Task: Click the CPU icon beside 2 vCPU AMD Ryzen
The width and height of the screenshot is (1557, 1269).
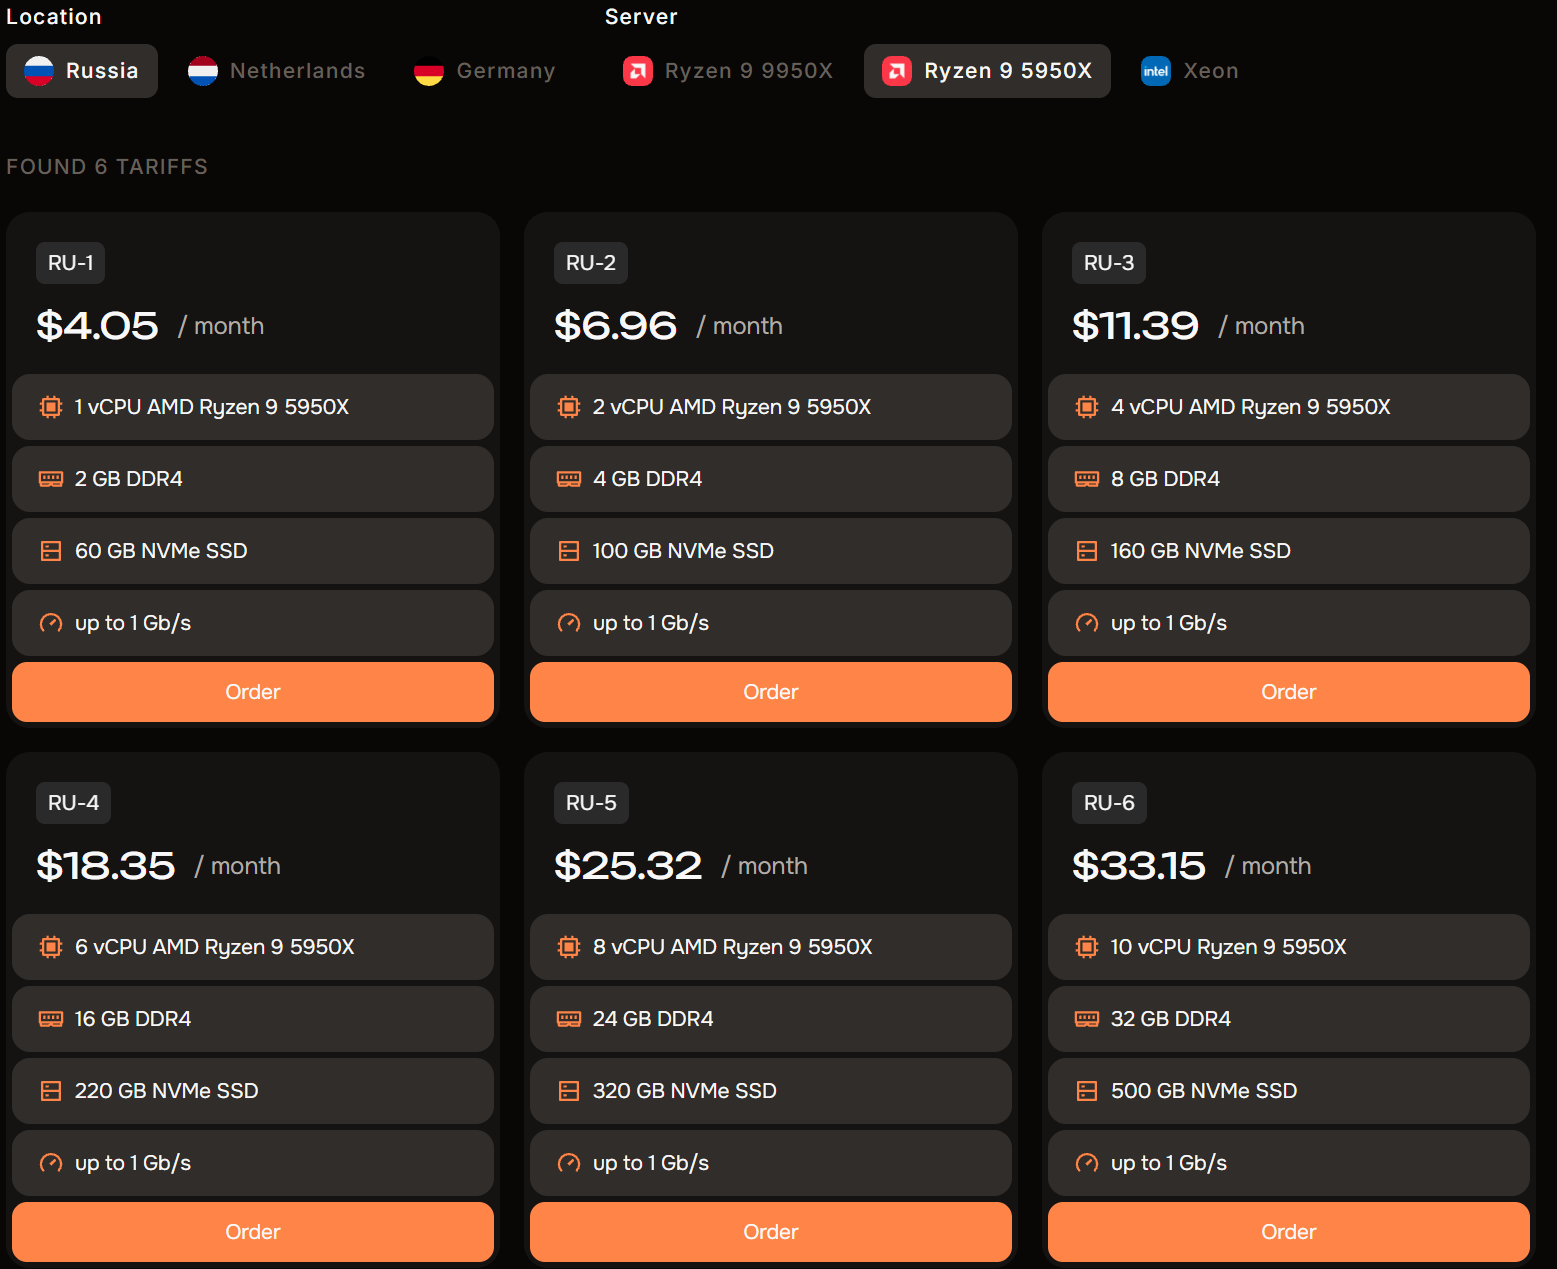Action: point(569,407)
